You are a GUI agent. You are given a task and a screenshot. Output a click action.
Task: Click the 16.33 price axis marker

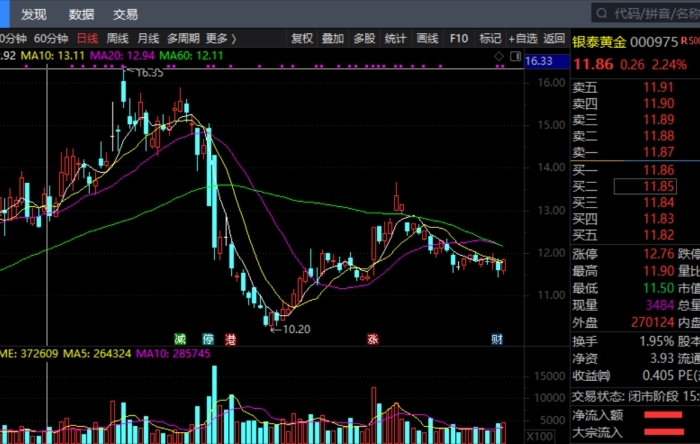(547, 61)
